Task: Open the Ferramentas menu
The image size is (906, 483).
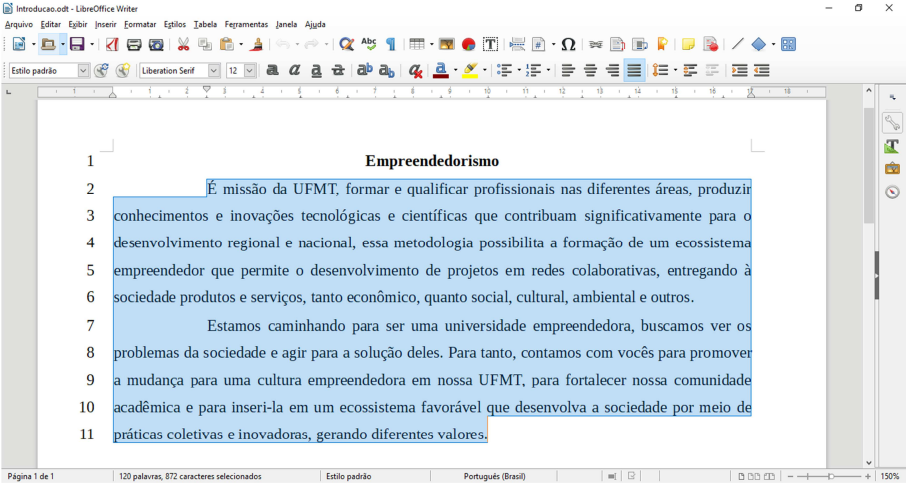Action: (x=246, y=24)
